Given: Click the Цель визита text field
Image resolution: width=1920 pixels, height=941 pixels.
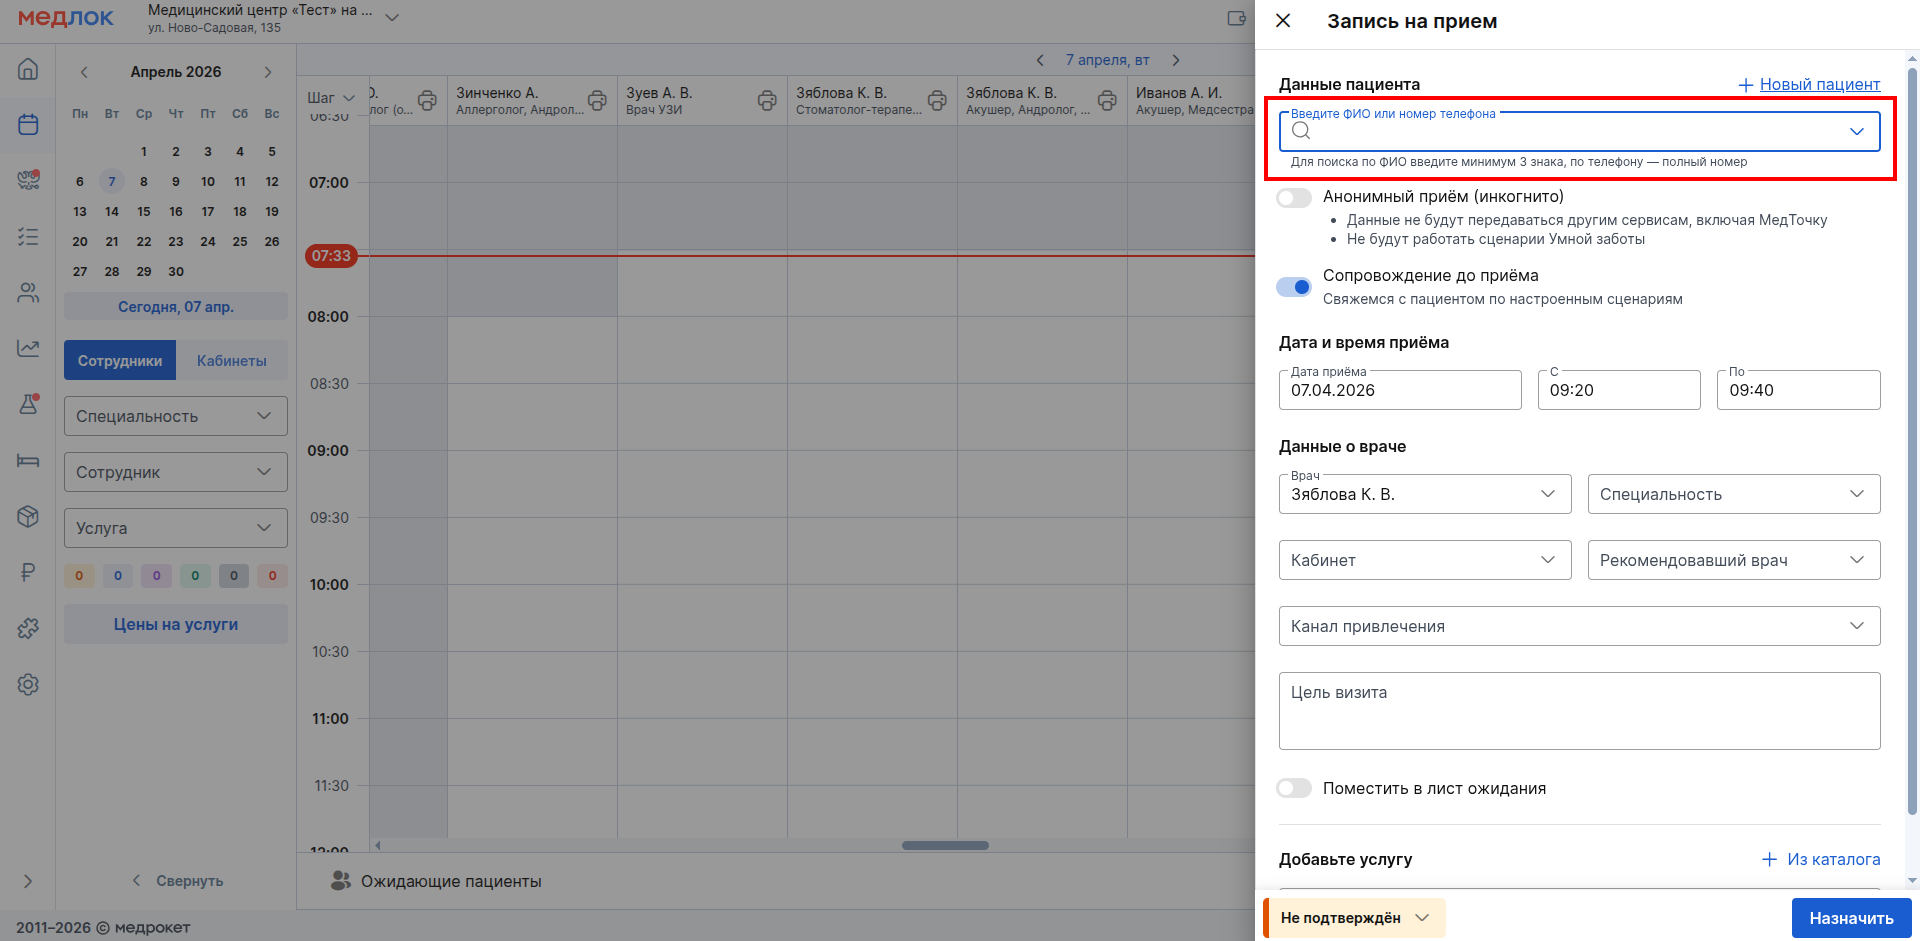Looking at the screenshot, I should (1579, 711).
